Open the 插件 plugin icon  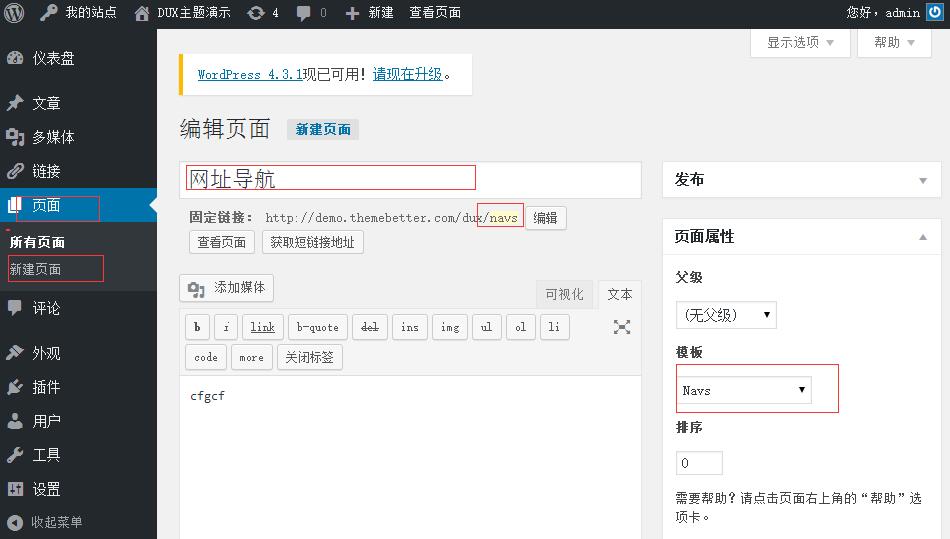click(x=15, y=387)
